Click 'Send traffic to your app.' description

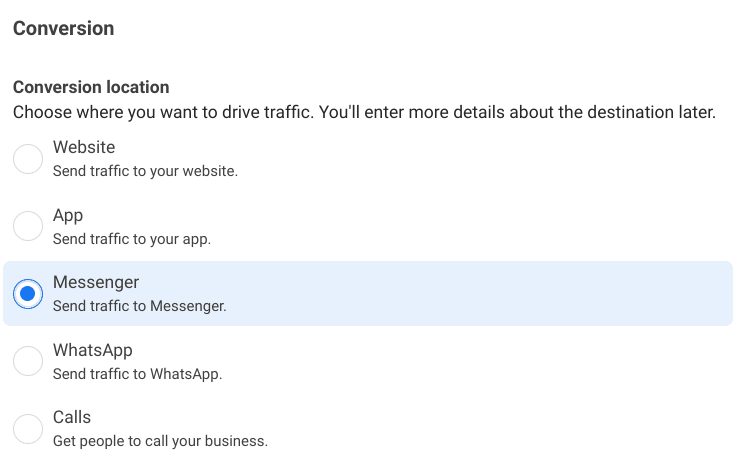pos(132,239)
